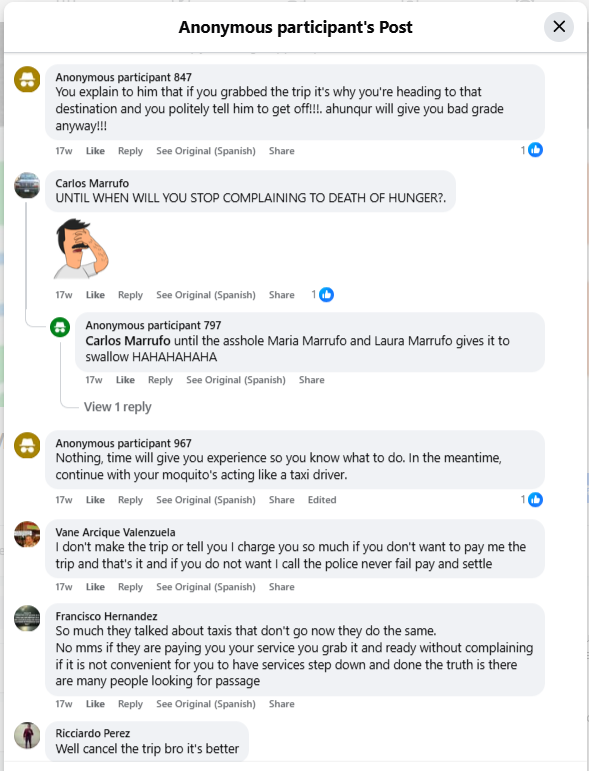589x771 pixels.
Task: Open Ricciardo Perez's profile picture
Action: tap(27, 735)
